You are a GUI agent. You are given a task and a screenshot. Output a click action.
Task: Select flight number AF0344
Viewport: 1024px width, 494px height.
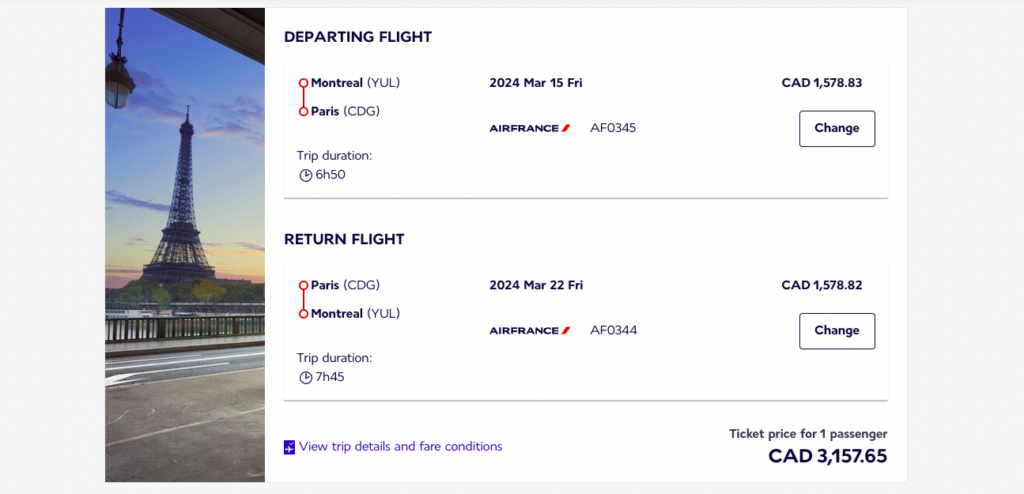[x=613, y=330]
